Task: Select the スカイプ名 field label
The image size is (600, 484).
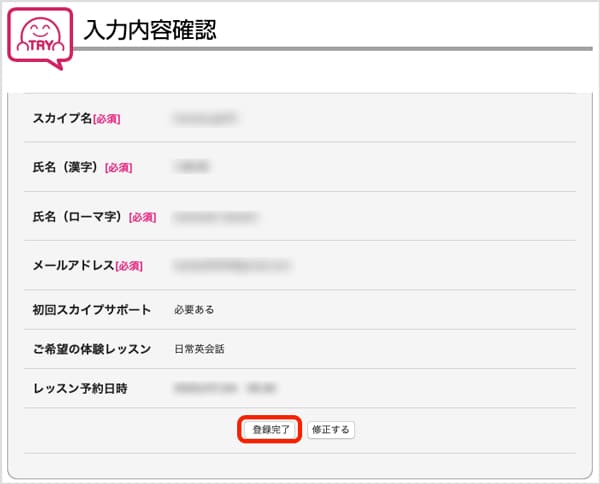Action: 62,118
